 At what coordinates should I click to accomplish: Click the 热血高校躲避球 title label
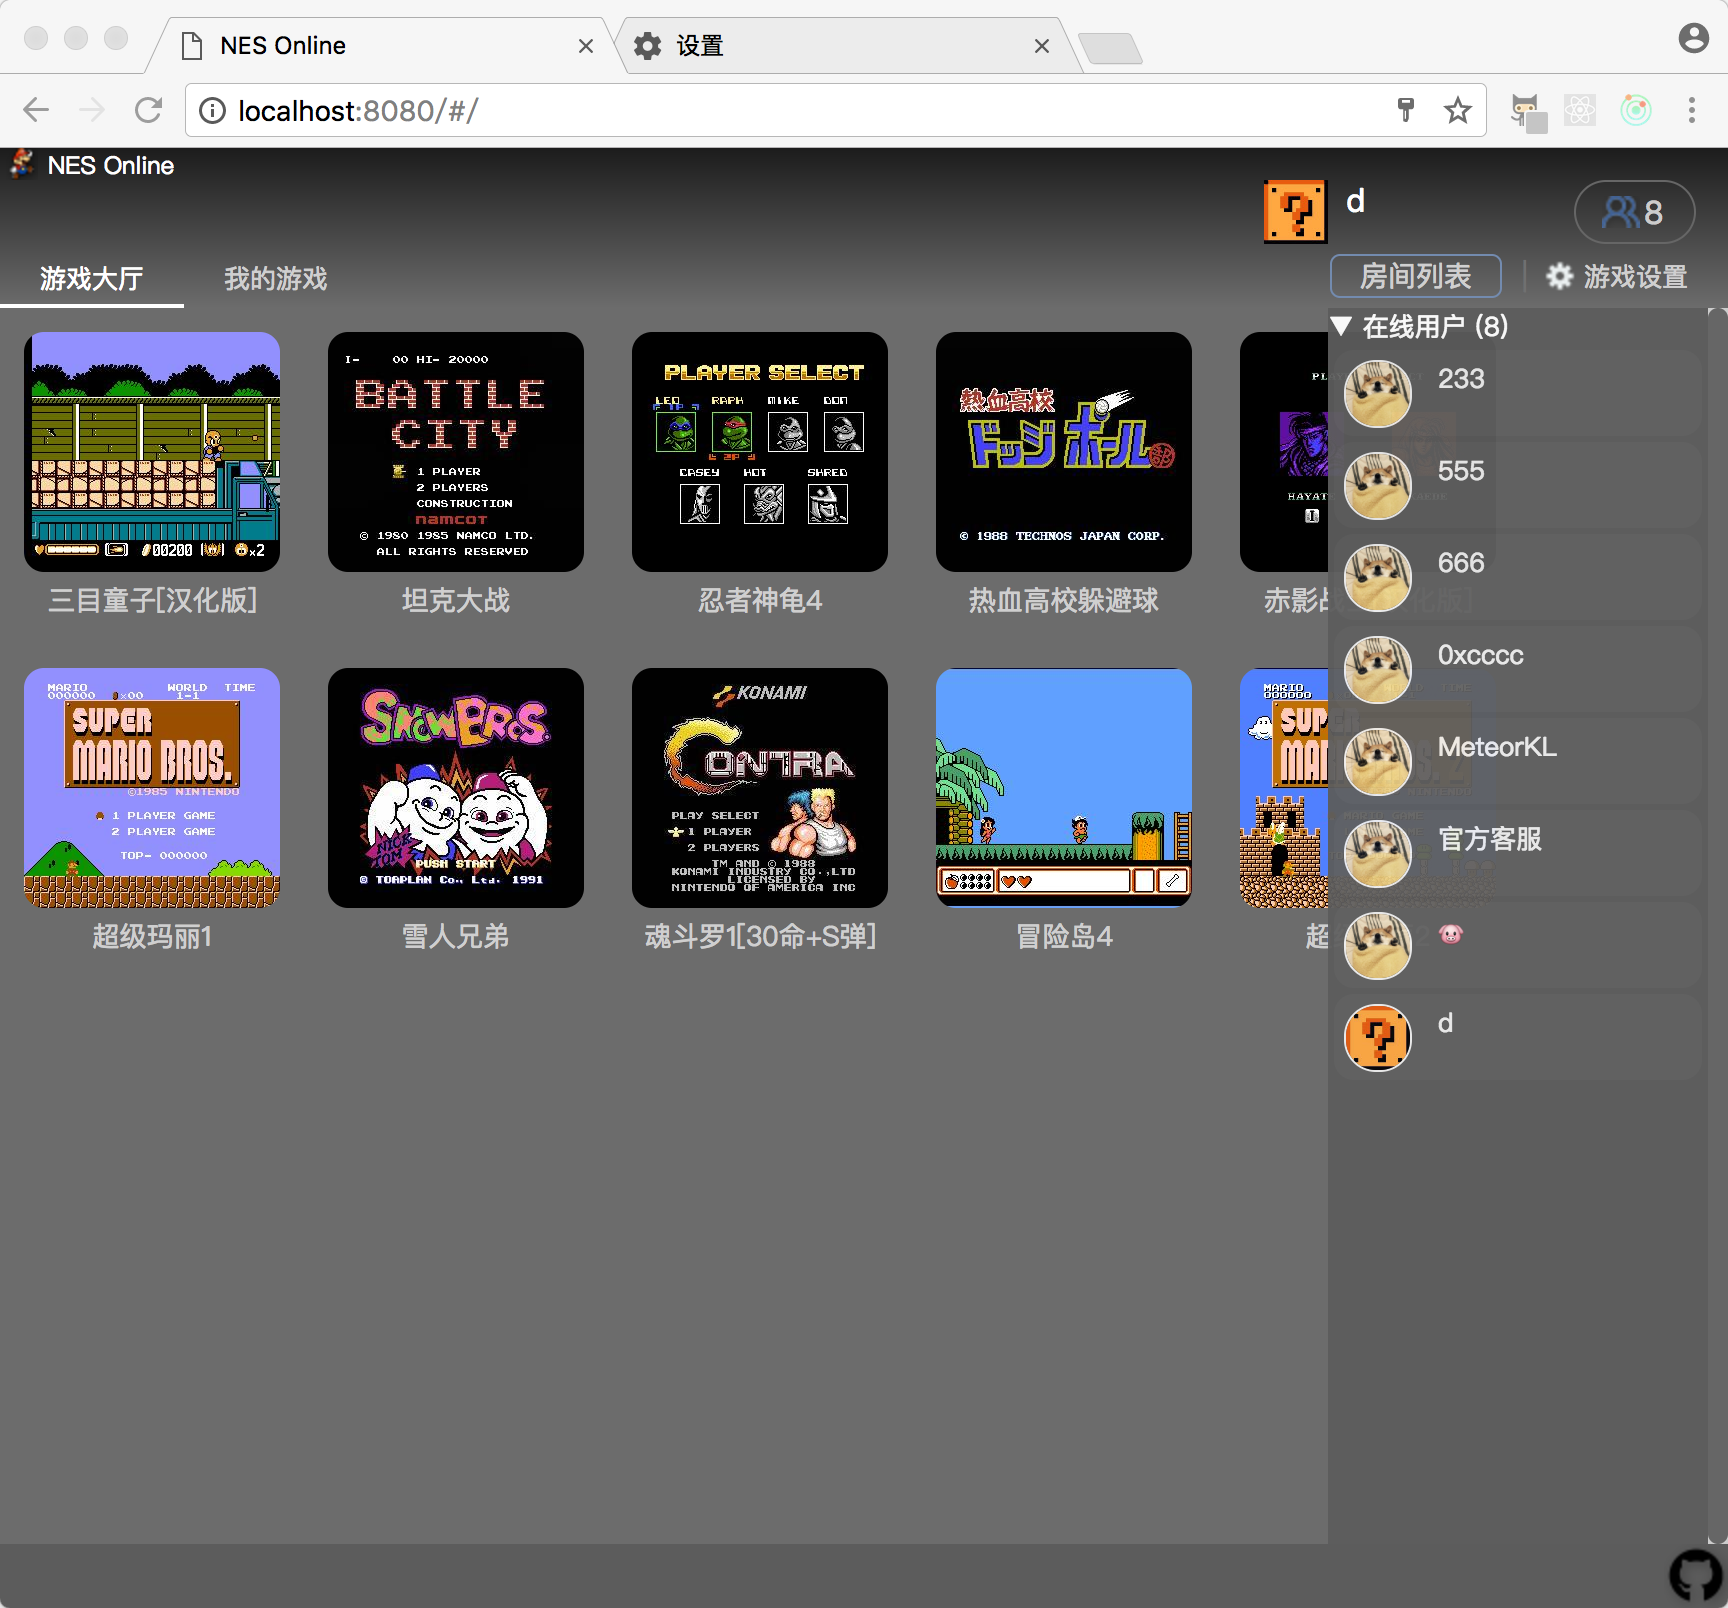[x=1064, y=600]
